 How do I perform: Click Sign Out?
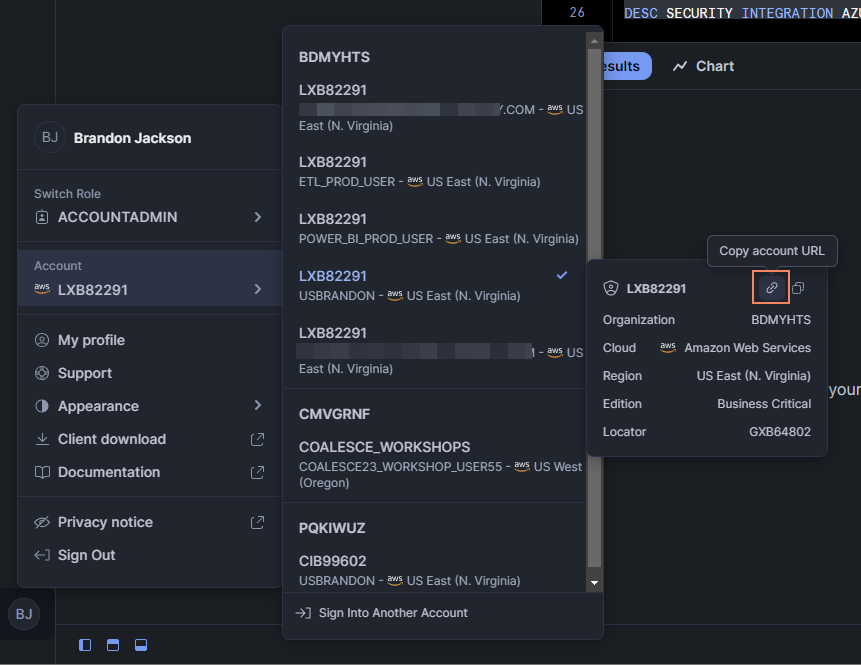(86, 555)
